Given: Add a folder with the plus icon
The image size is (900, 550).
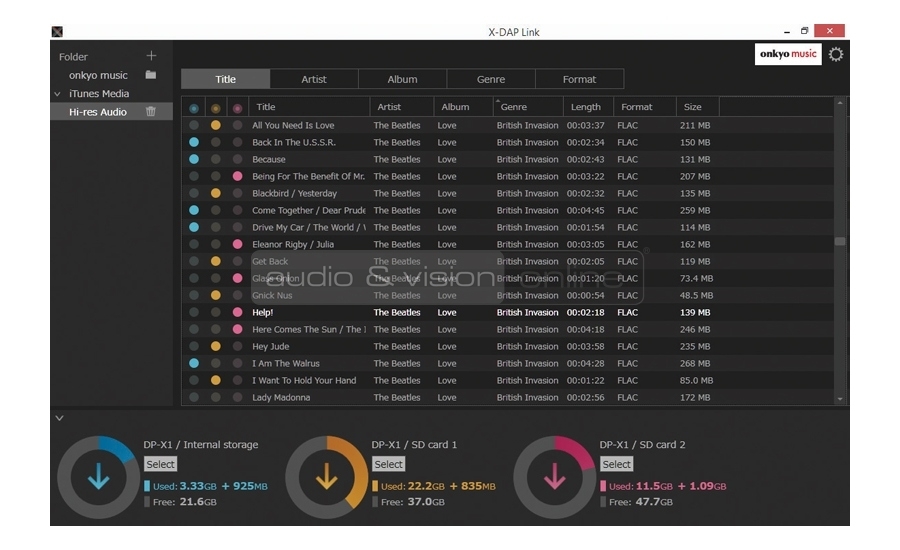Looking at the screenshot, I should (151, 56).
